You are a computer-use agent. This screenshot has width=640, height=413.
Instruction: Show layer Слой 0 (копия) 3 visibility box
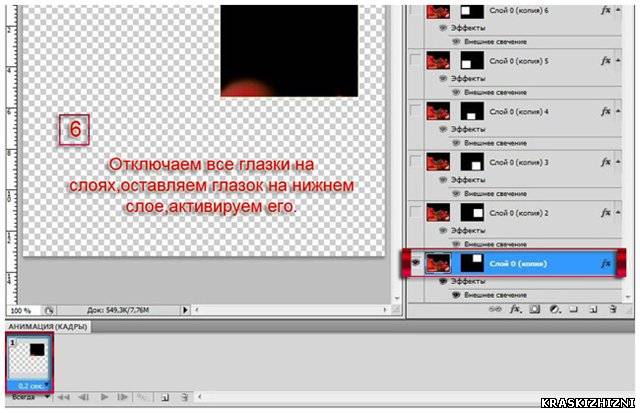pyautogui.click(x=415, y=161)
